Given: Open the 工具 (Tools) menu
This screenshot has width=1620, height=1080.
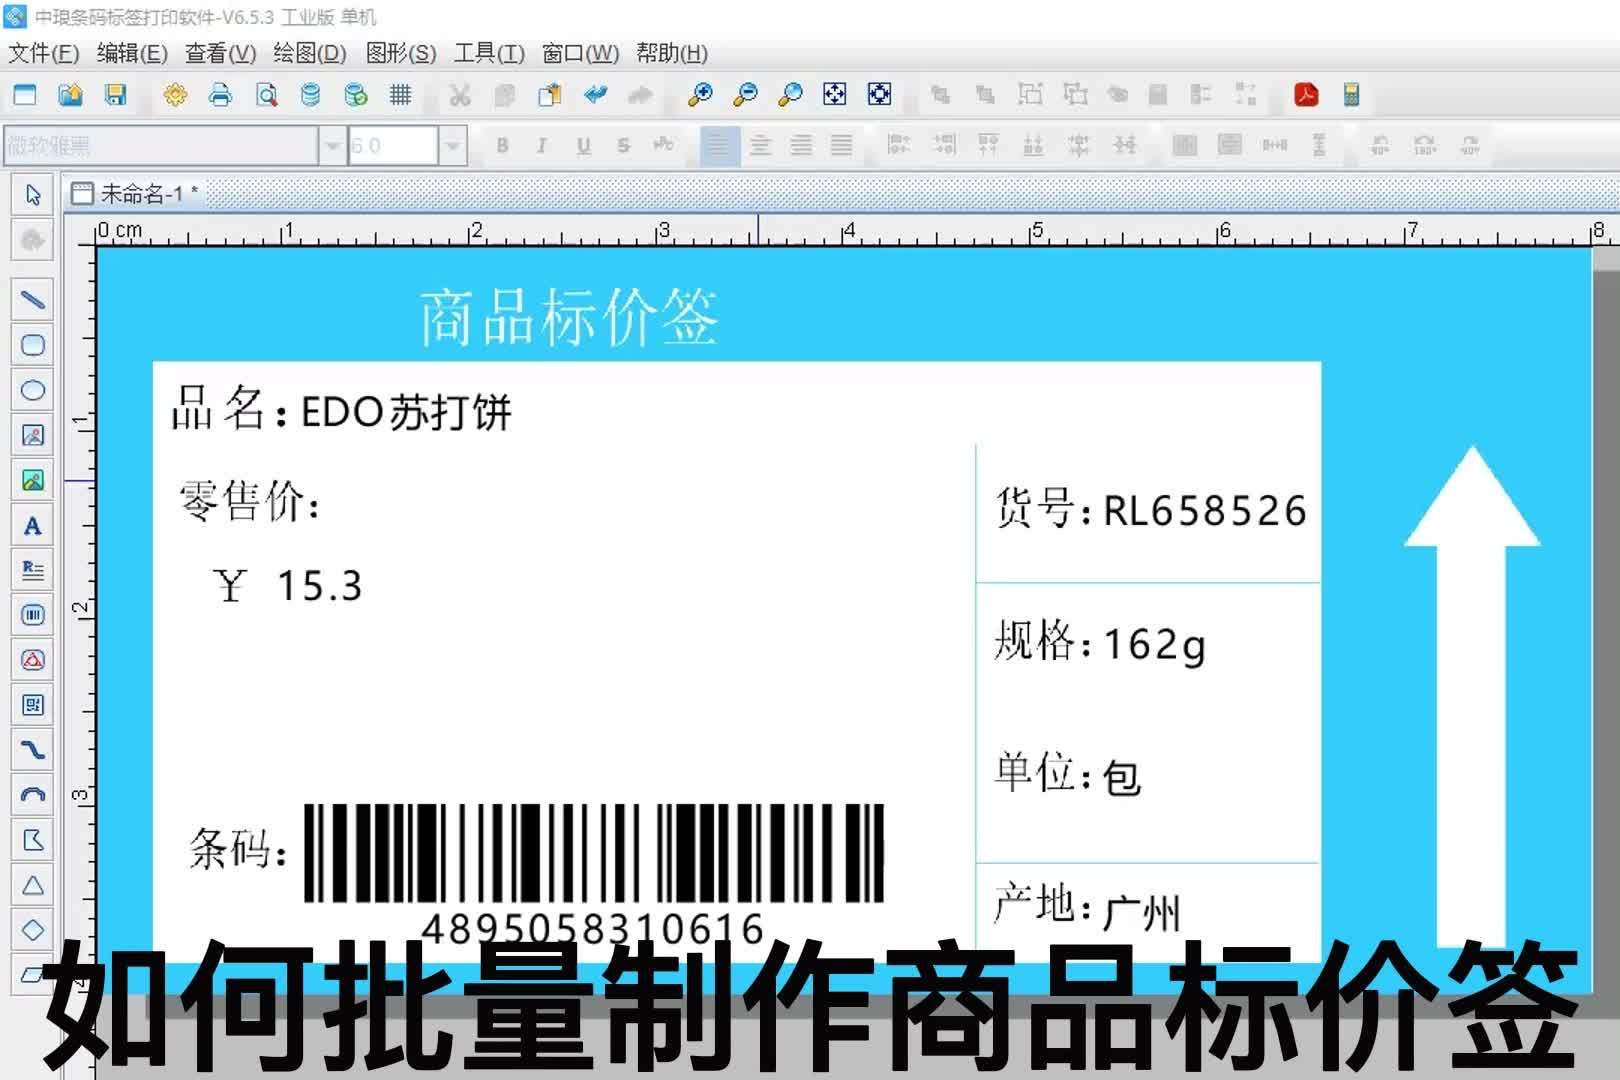Looking at the screenshot, I should pyautogui.click(x=487, y=54).
